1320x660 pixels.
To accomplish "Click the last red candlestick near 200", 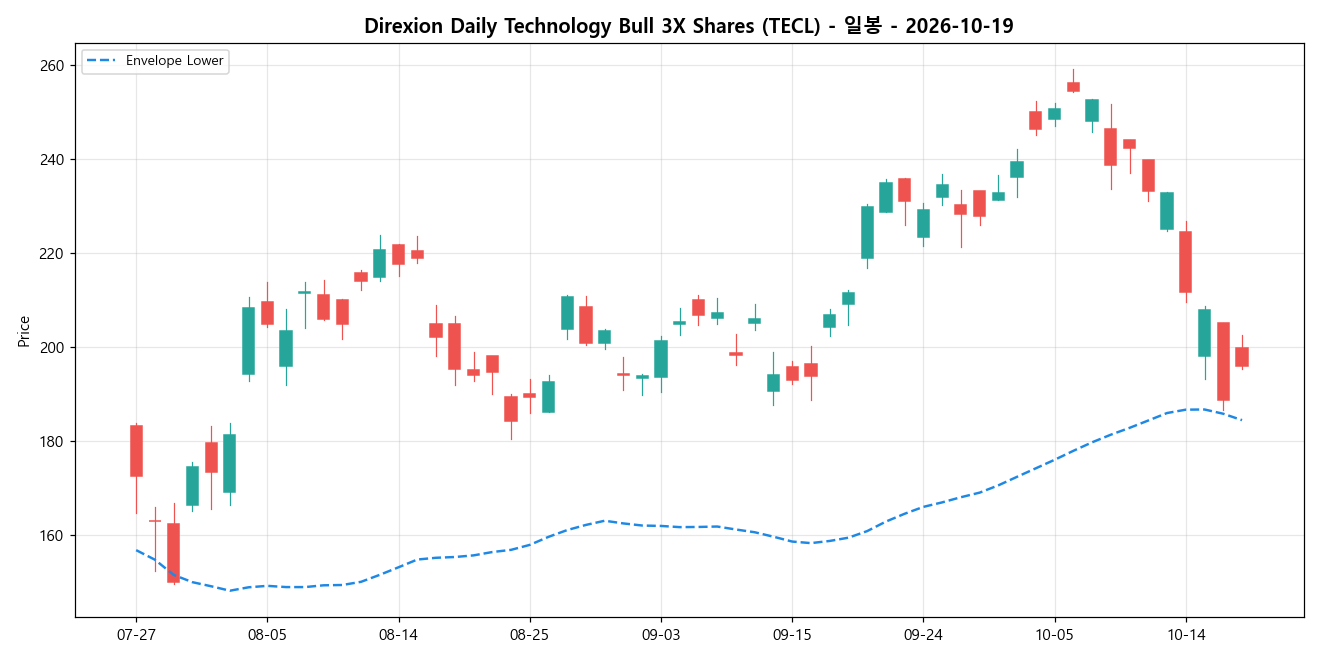I will [x=1242, y=357].
